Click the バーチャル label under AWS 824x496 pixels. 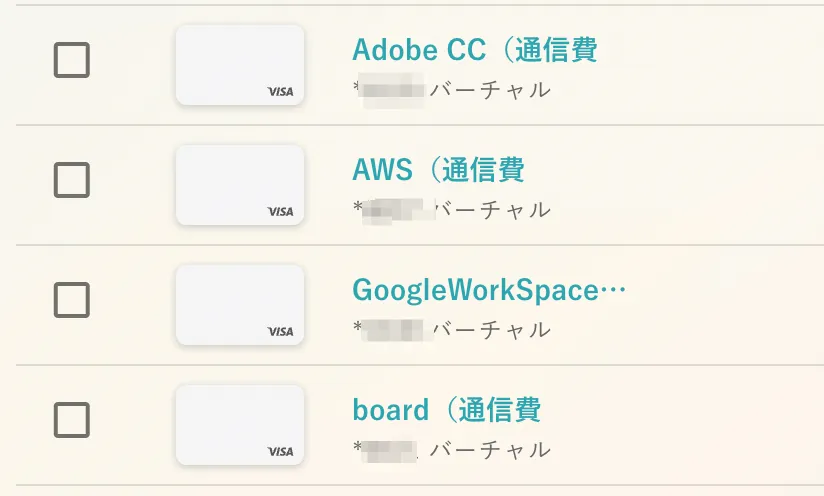[x=490, y=210]
